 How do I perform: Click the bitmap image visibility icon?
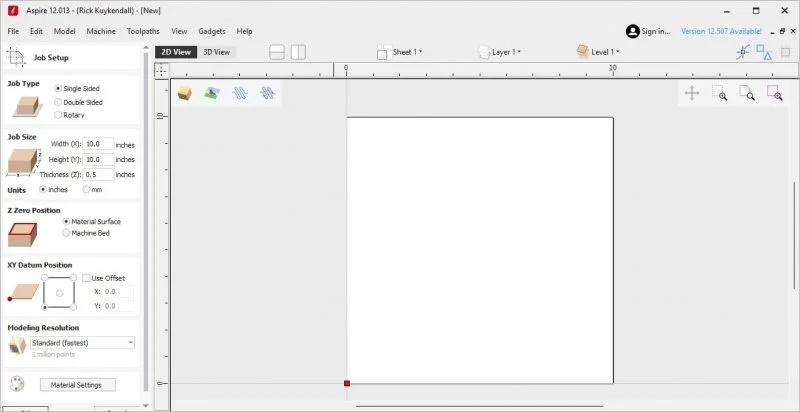(x=212, y=93)
